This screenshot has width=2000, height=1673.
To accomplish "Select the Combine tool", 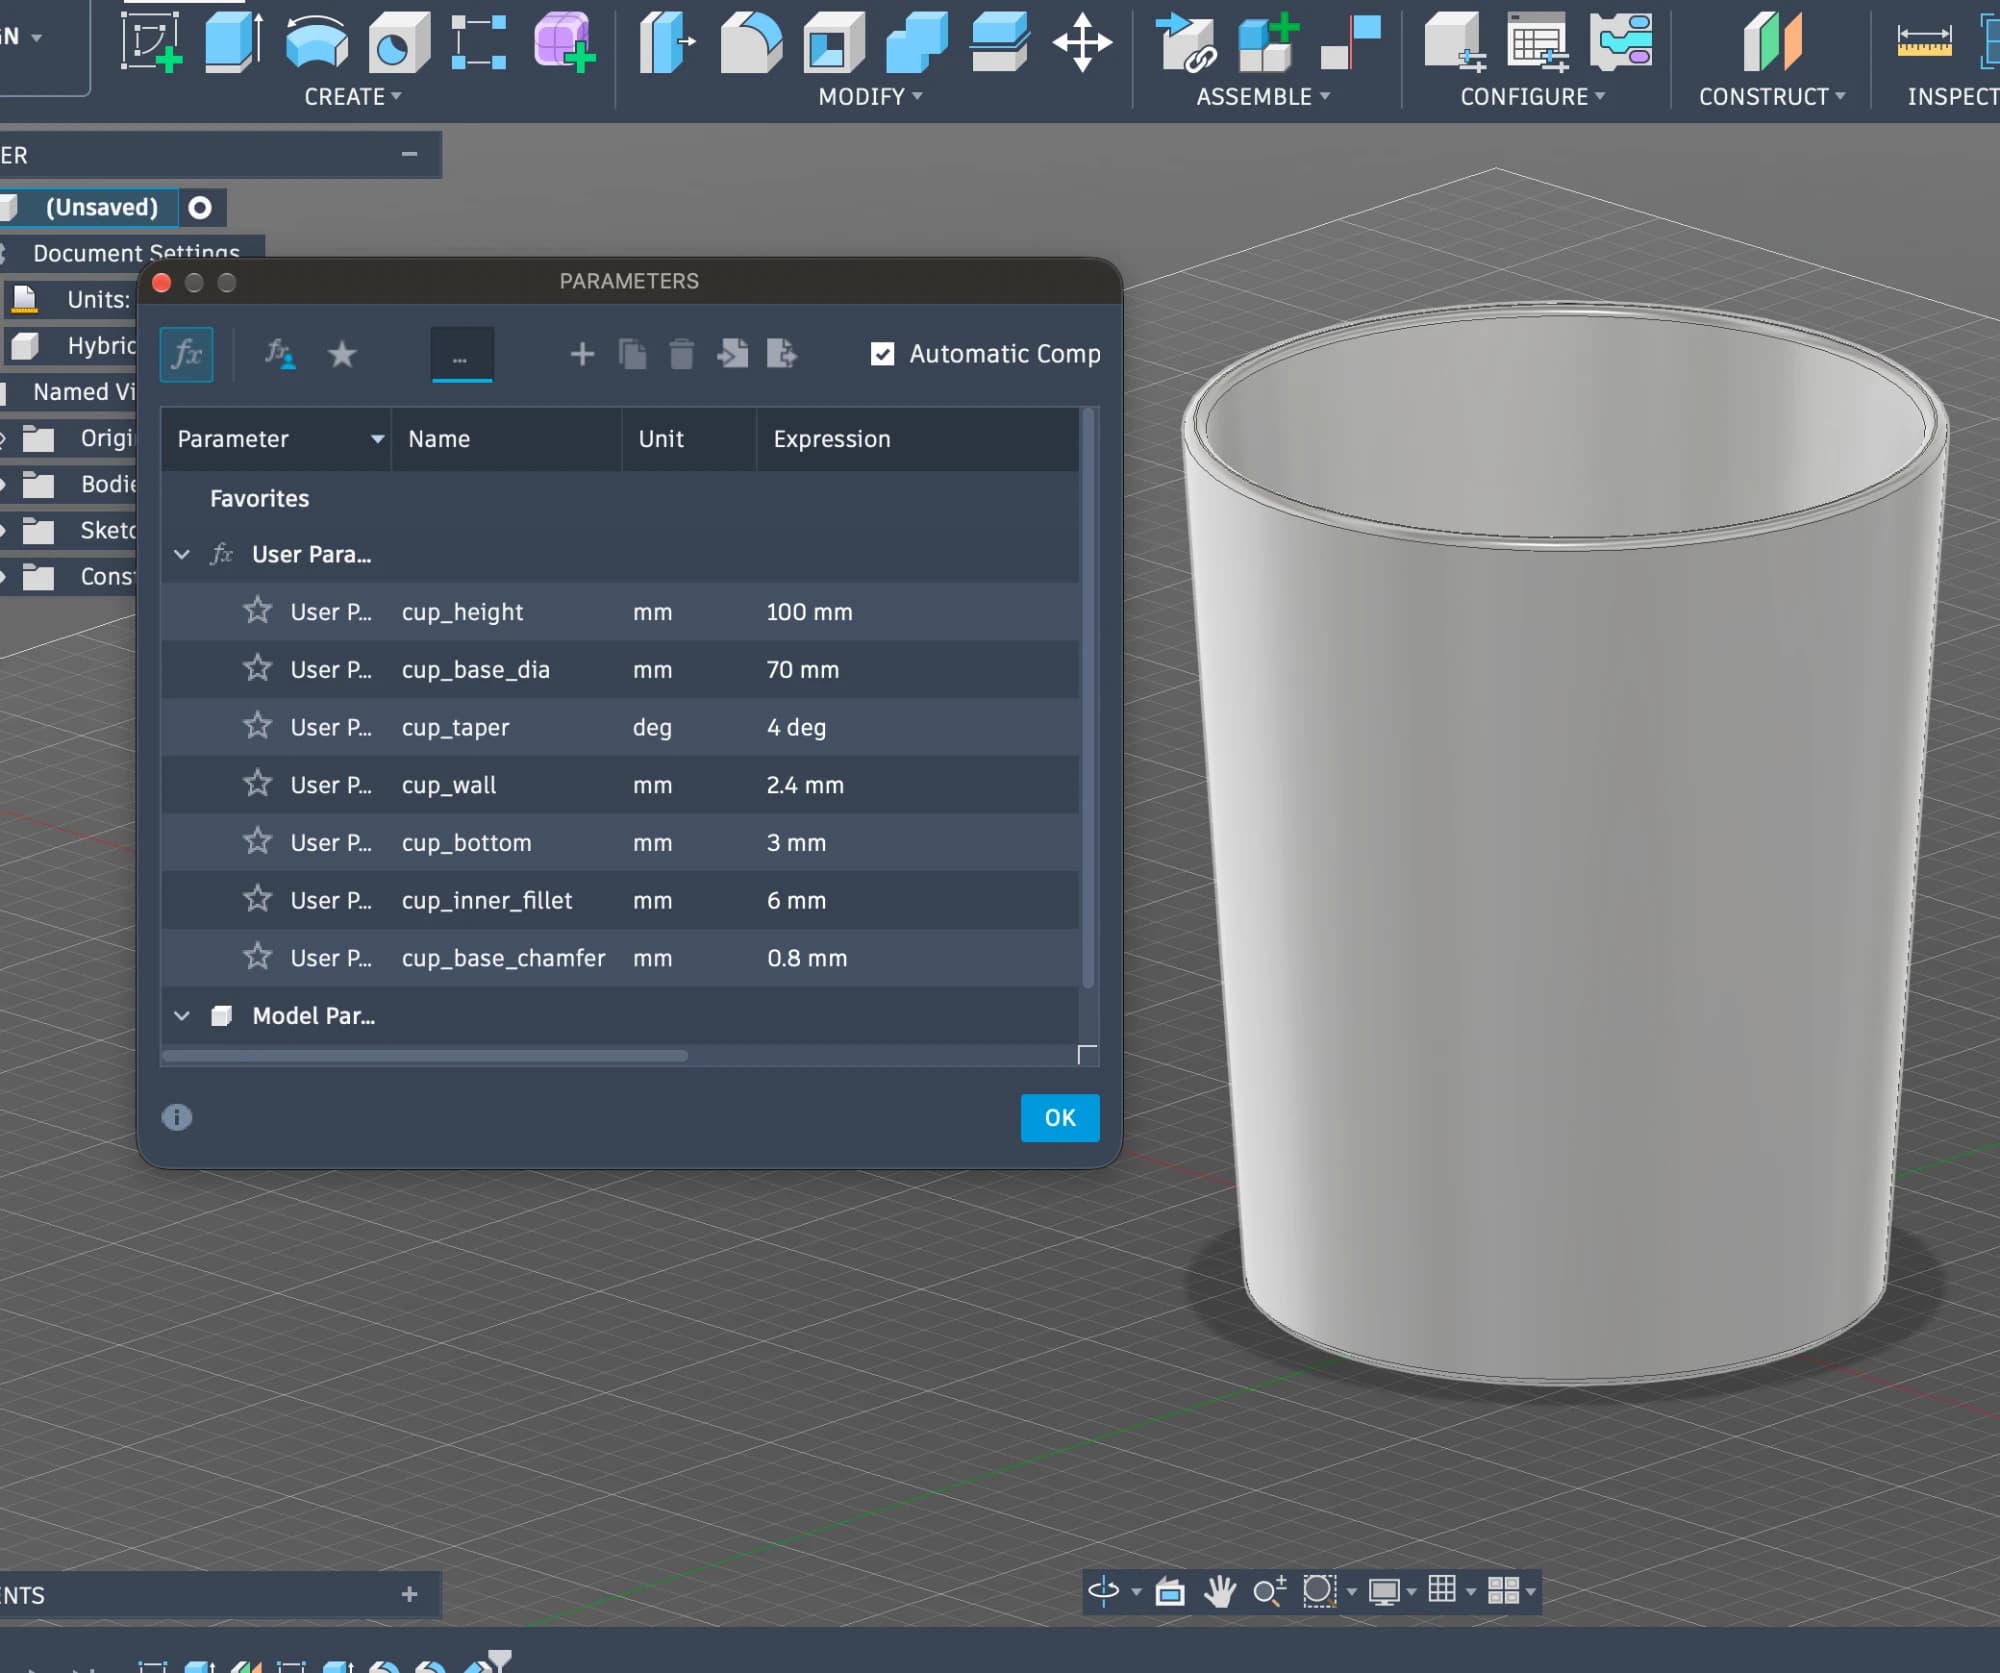I will click(916, 41).
